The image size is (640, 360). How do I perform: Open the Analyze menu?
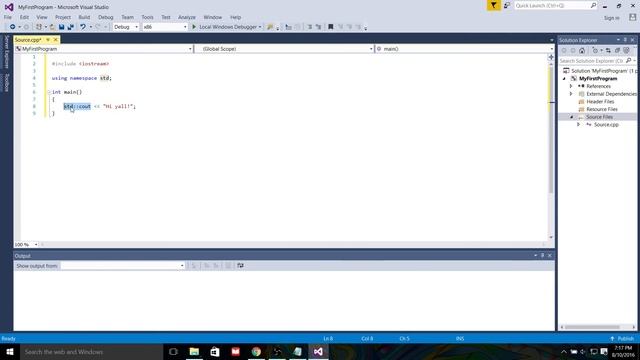187,17
